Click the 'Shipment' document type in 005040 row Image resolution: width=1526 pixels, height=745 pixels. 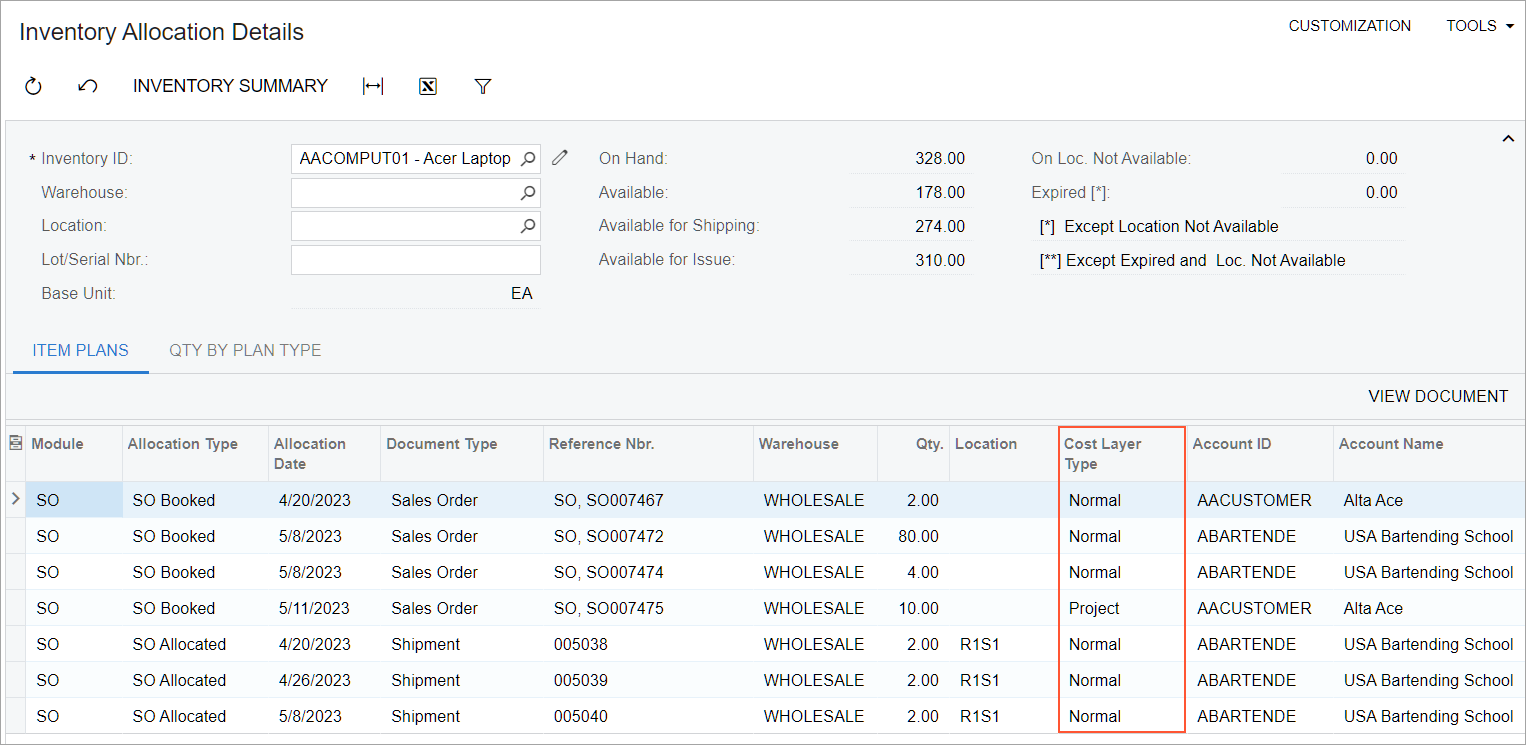[x=462, y=716]
